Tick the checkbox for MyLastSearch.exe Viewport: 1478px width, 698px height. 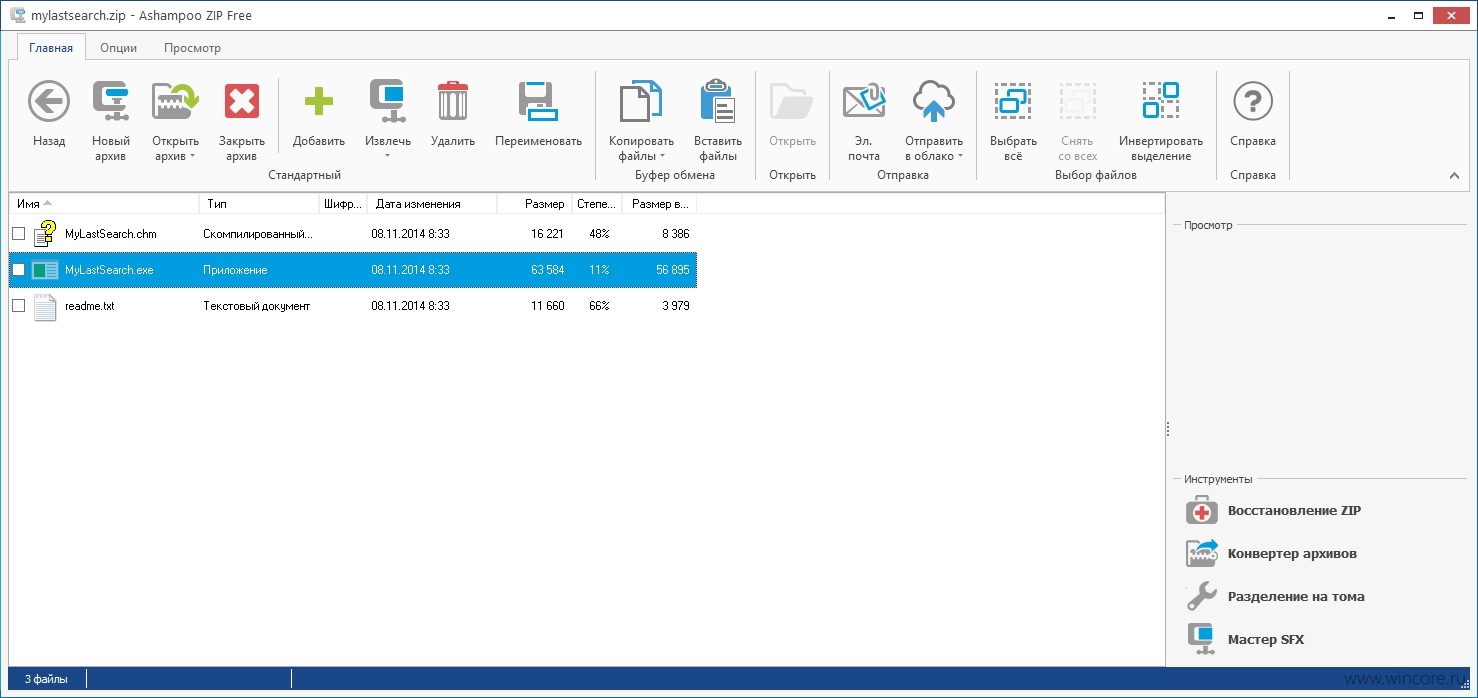[x=18, y=270]
